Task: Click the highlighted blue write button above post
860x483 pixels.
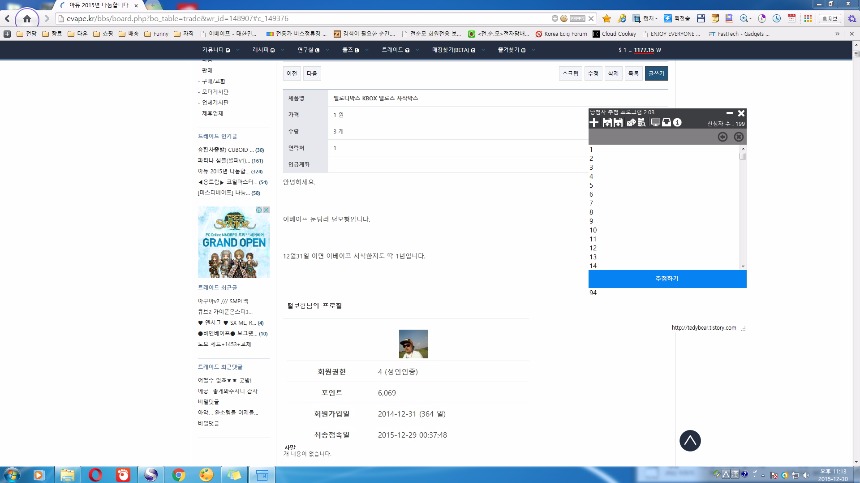Action: click(x=656, y=73)
